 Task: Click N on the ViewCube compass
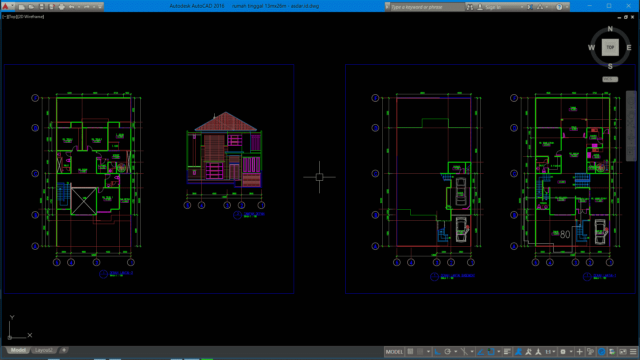[610, 29]
